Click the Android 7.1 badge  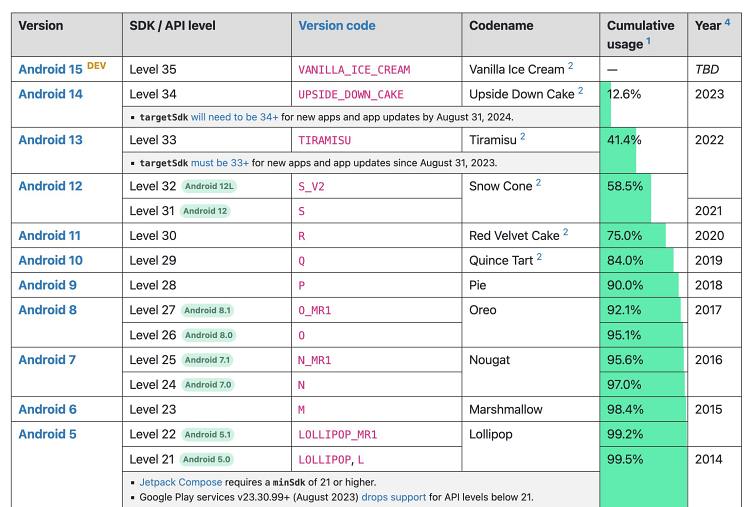click(207, 360)
